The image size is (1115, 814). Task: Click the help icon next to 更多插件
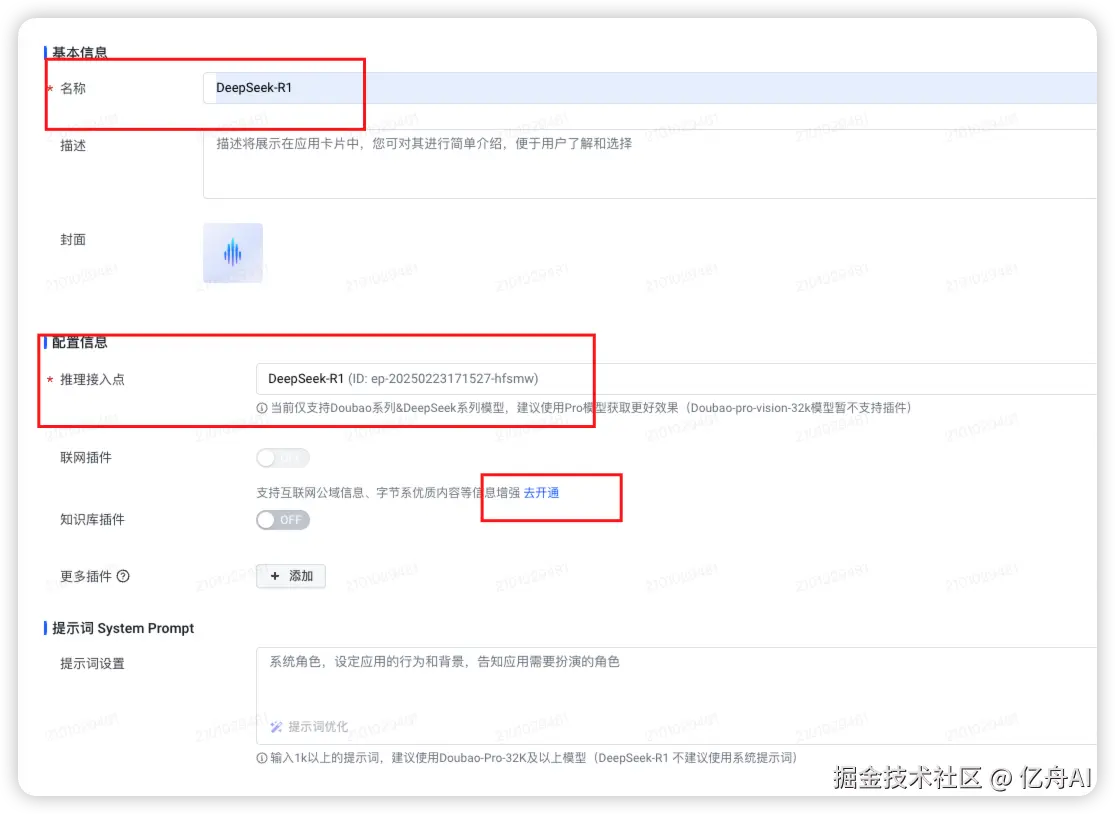(123, 577)
